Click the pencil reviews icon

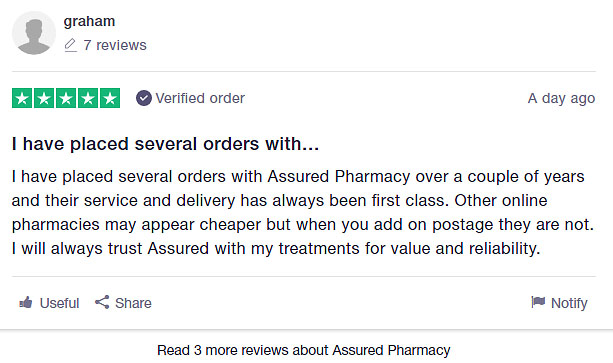[x=70, y=45]
